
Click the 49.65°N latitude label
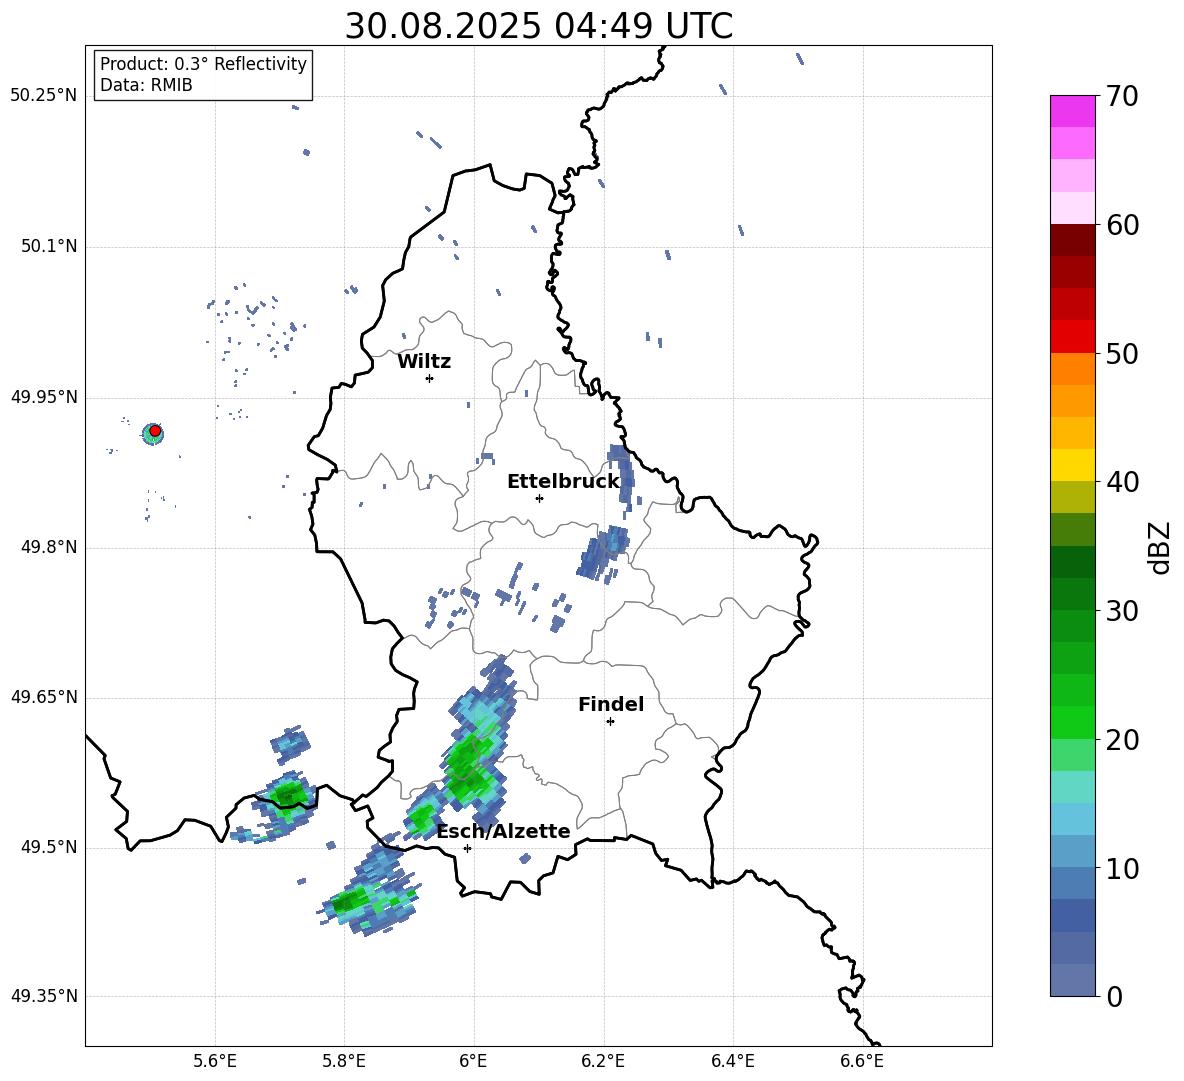[44, 697]
